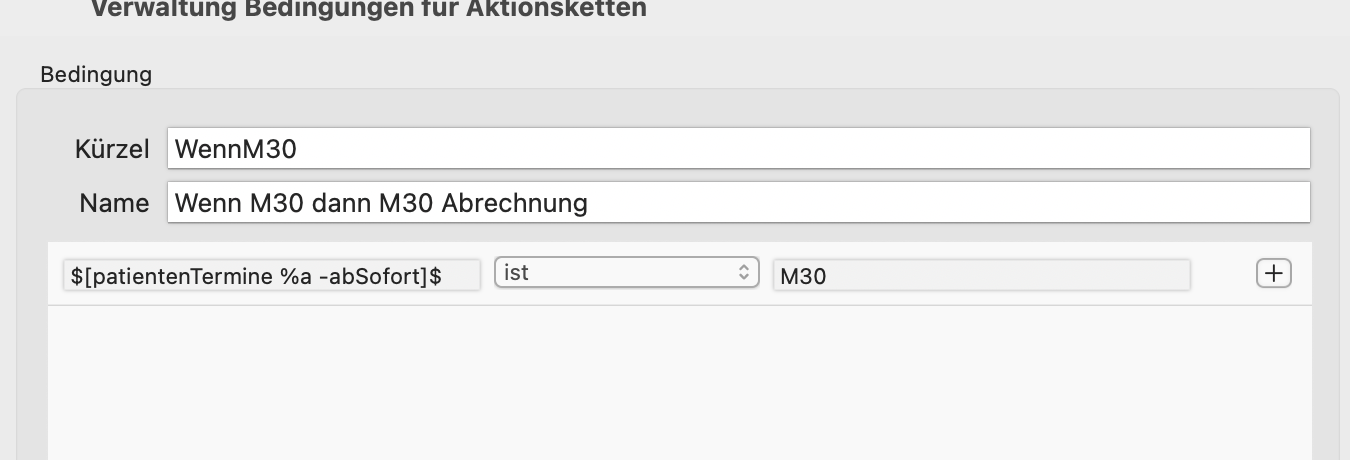Place cursor after 'Abrechnung' in Name field
1350x460 pixels.
coord(589,203)
